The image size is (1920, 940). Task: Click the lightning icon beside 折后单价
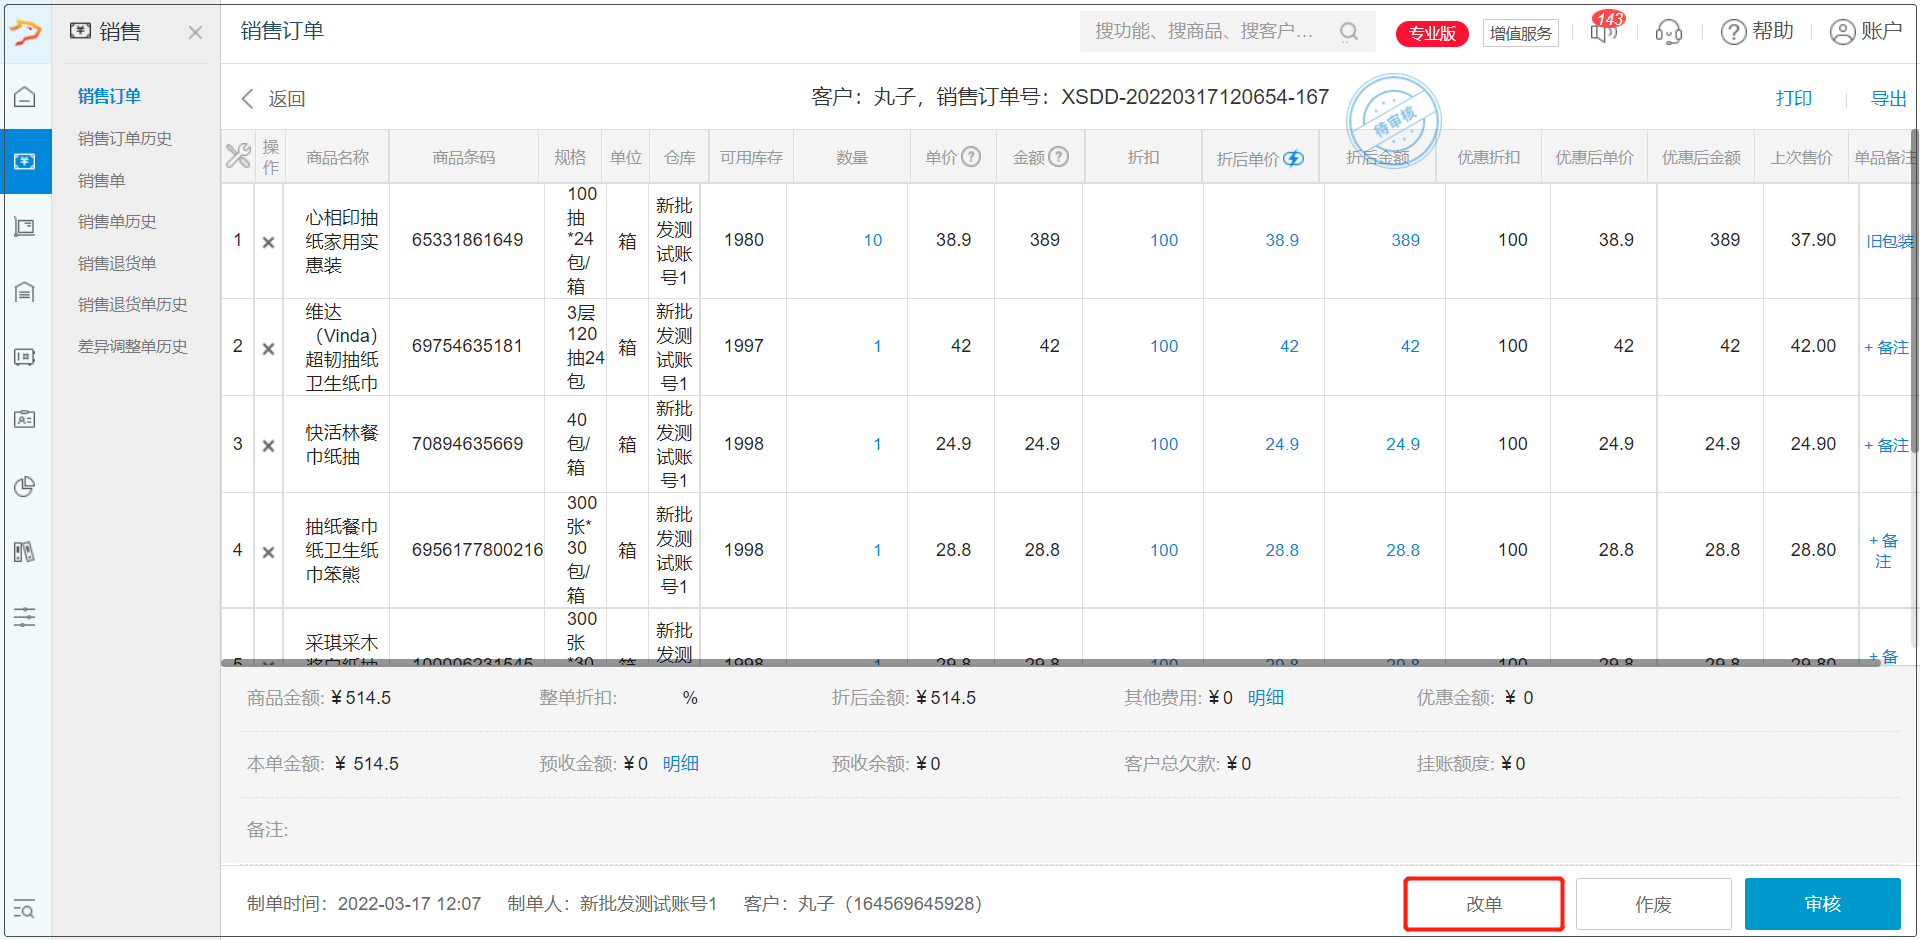click(x=1294, y=158)
